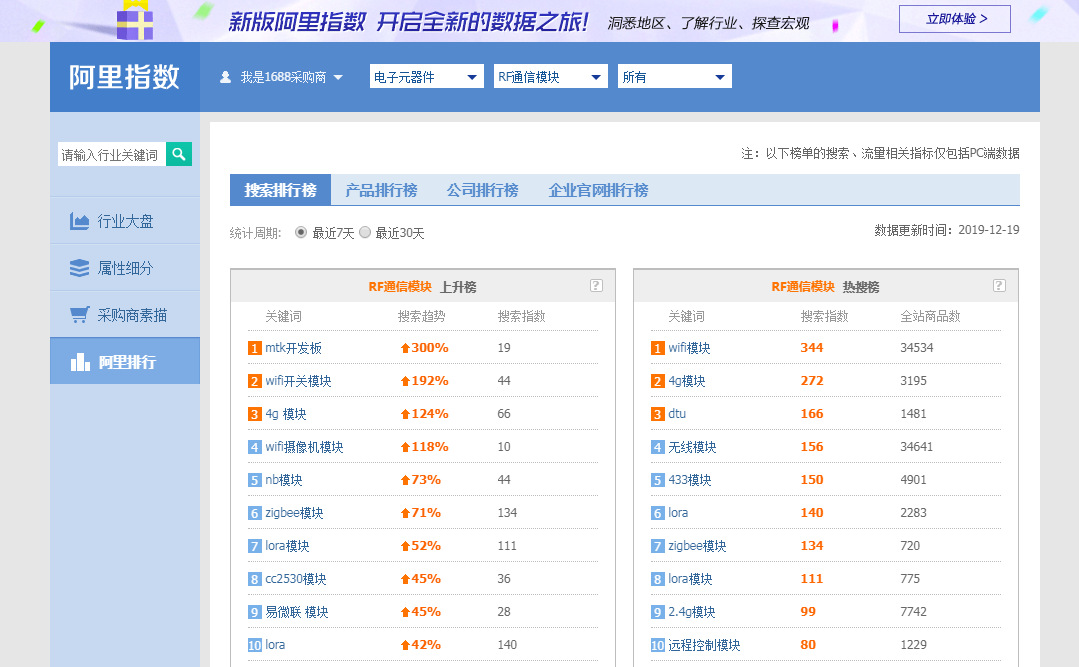Click the 采购商素描 shopping cart icon

79,315
